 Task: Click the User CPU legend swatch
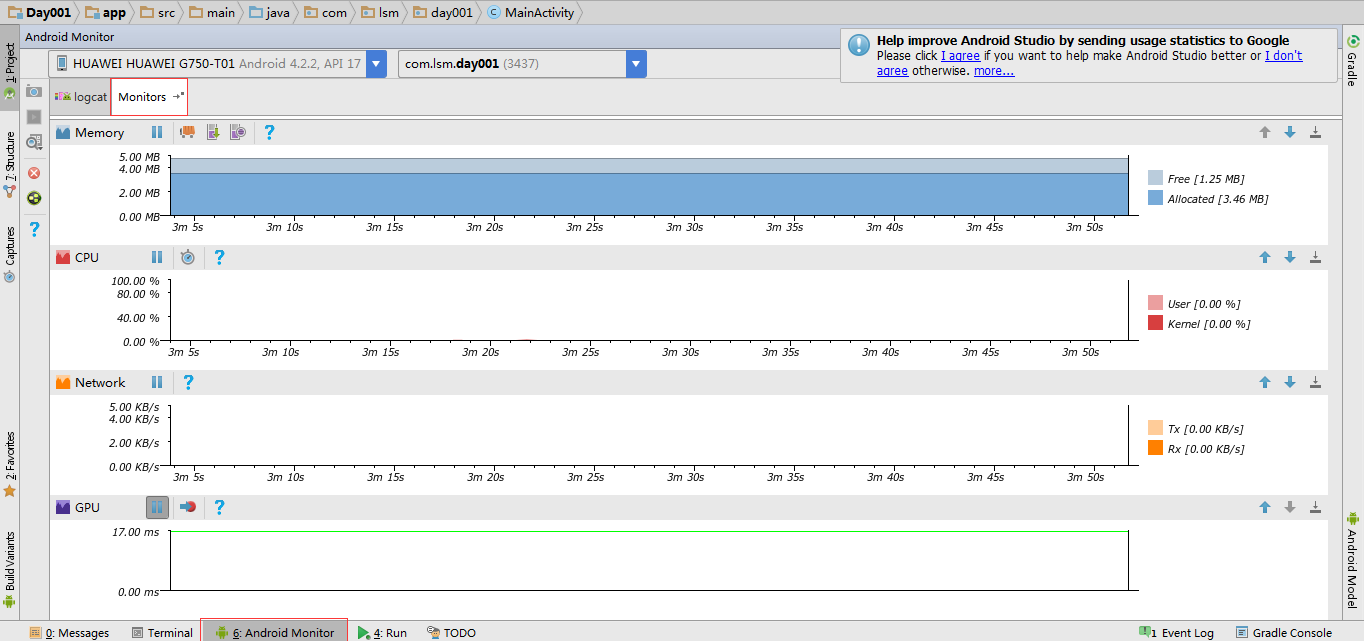point(1156,303)
